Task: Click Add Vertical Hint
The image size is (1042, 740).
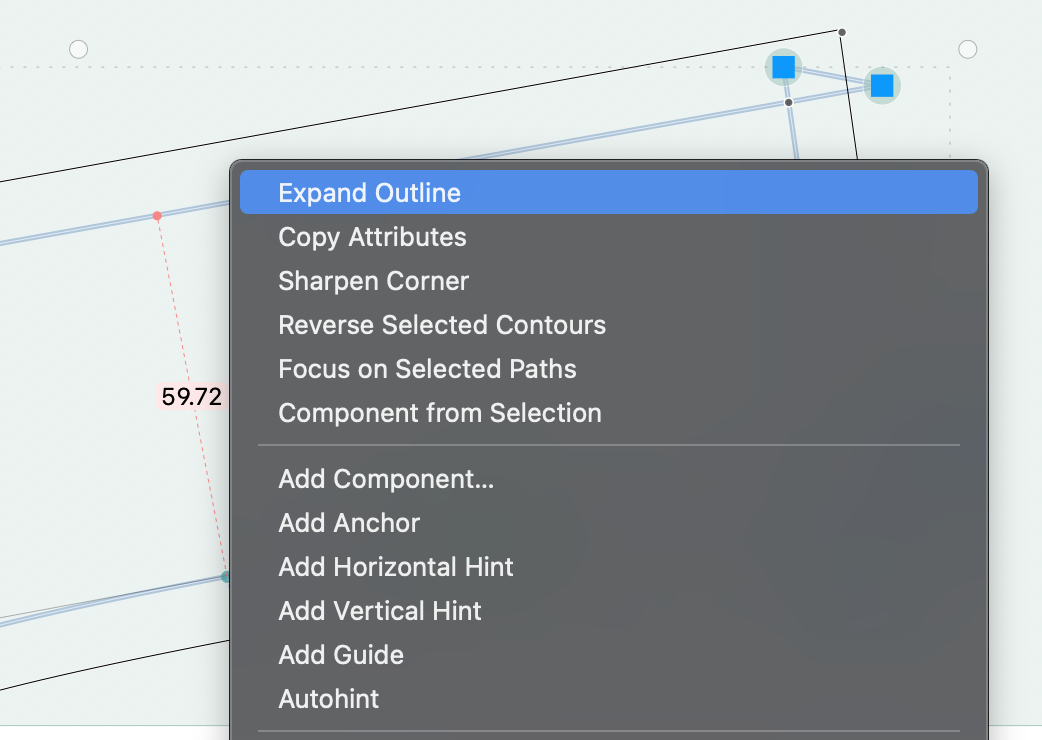Action: click(380, 611)
